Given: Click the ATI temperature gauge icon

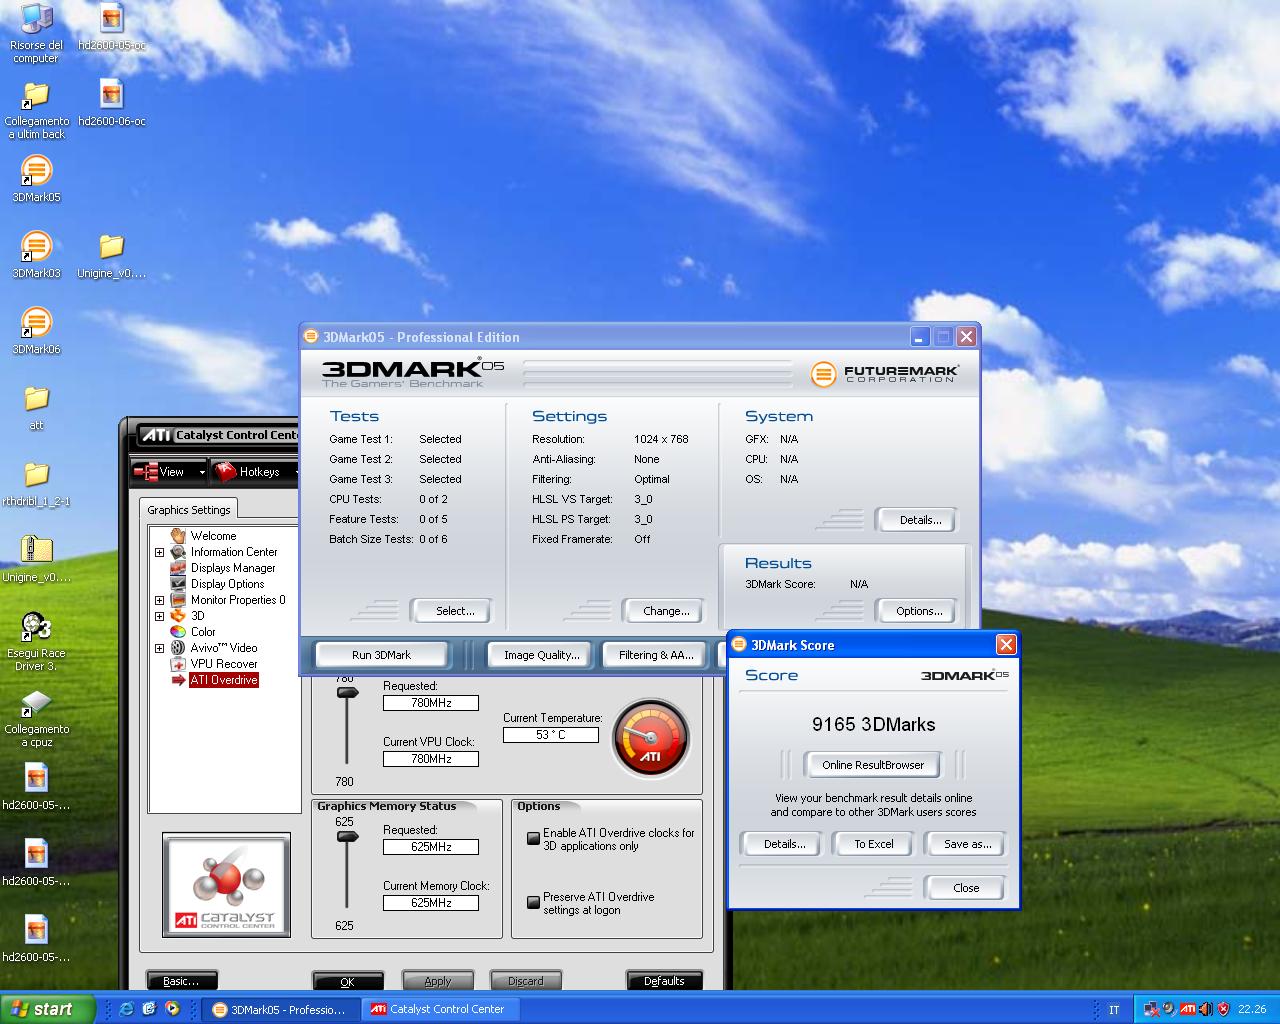Looking at the screenshot, I should (651, 739).
